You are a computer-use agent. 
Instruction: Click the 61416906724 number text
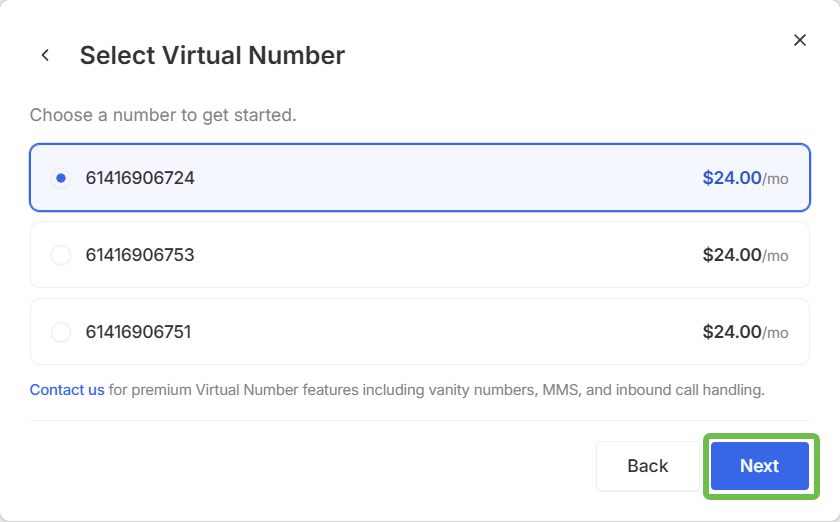[x=140, y=178]
